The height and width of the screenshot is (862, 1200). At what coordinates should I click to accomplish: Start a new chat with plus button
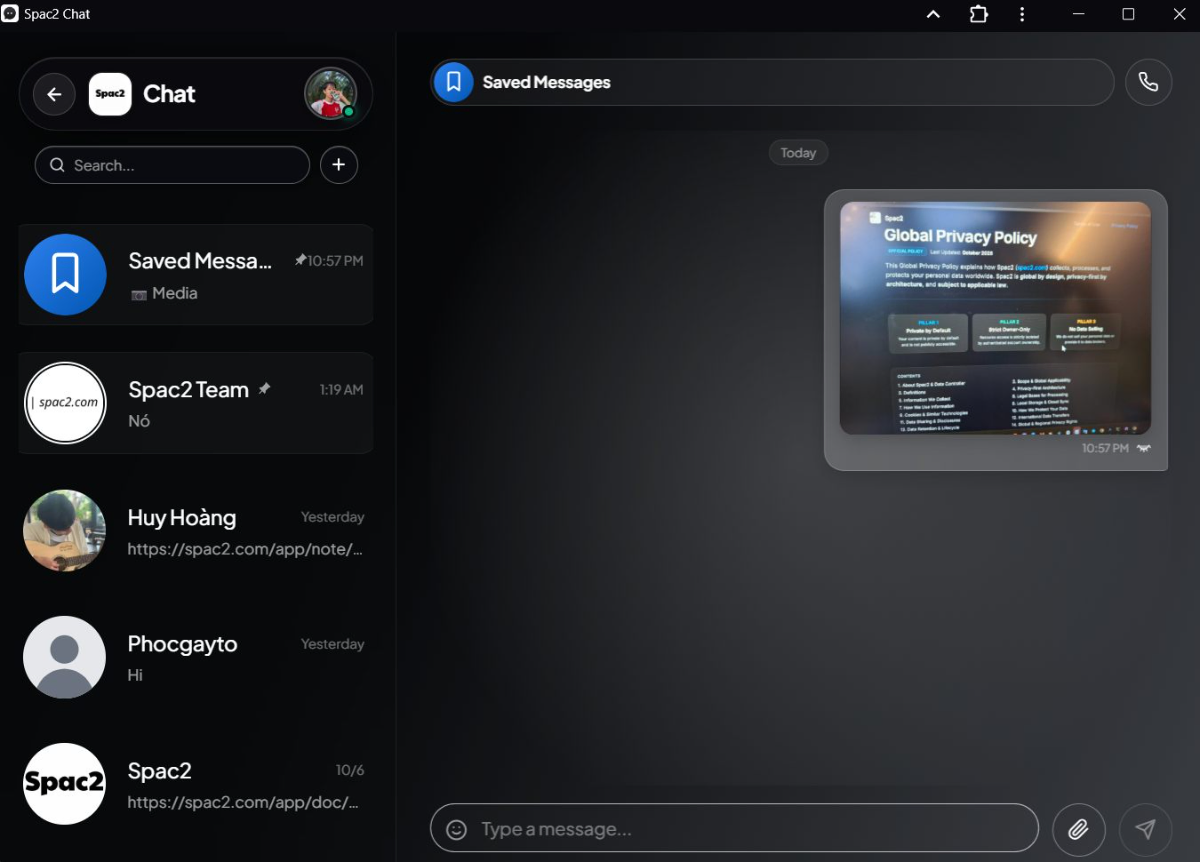(339, 165)
